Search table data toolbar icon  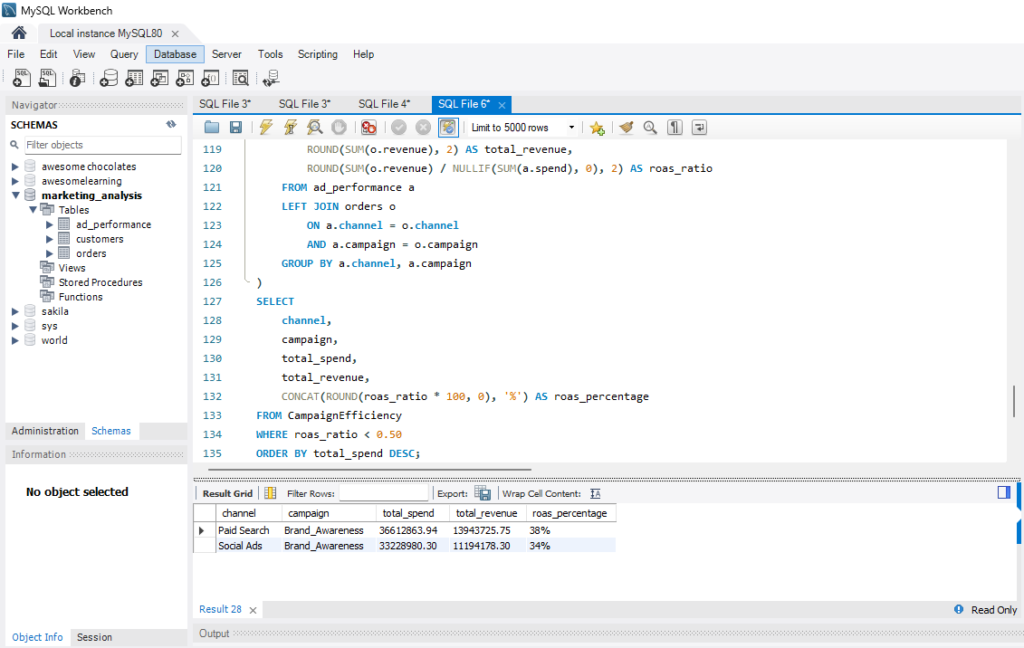(240, 78)
